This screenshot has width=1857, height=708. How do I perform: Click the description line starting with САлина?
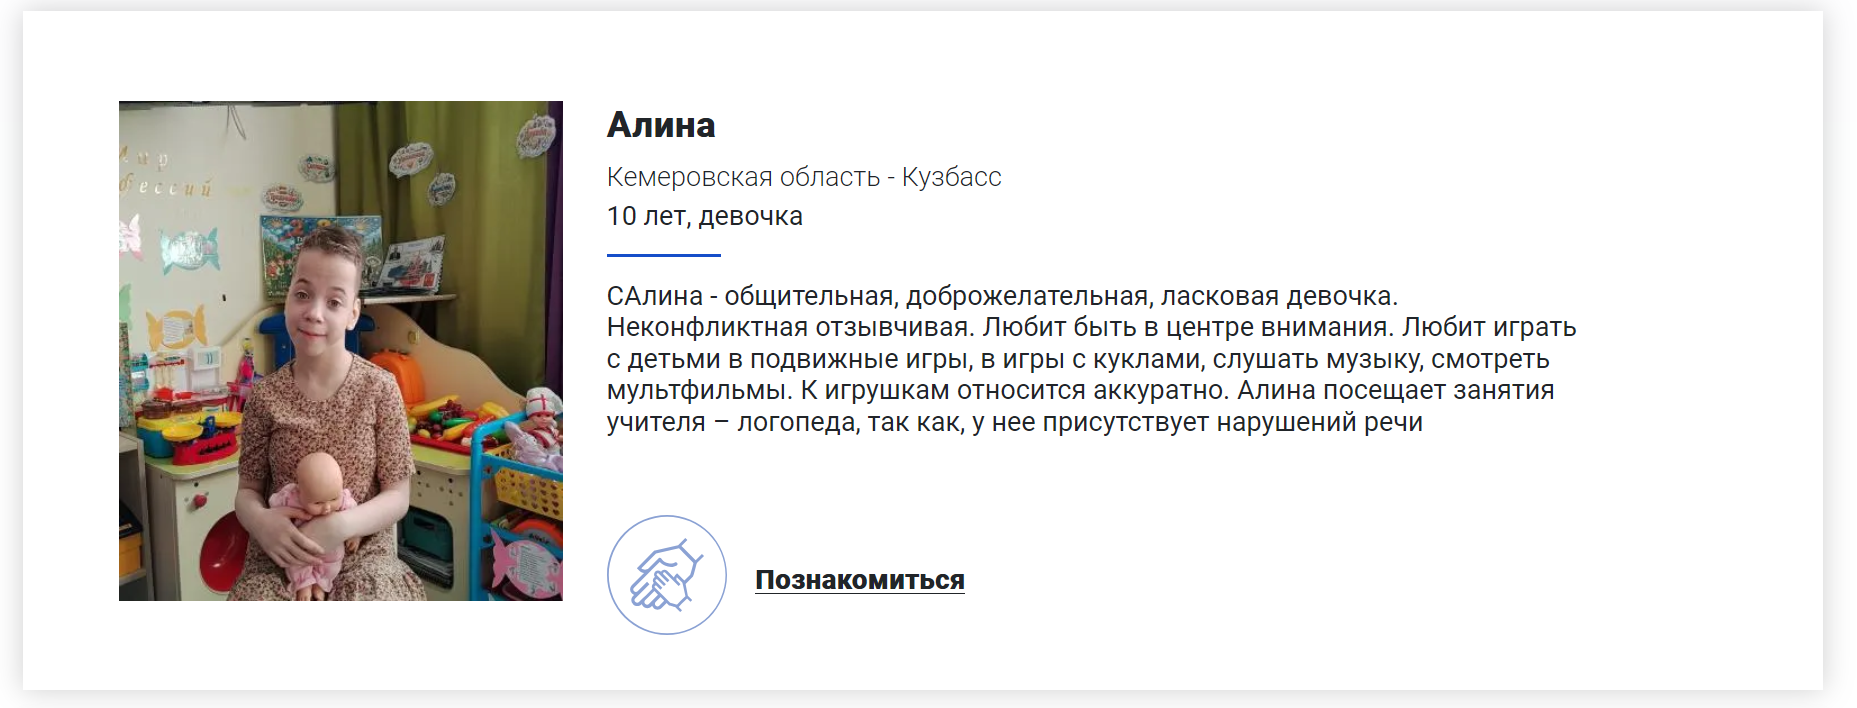1002,296
